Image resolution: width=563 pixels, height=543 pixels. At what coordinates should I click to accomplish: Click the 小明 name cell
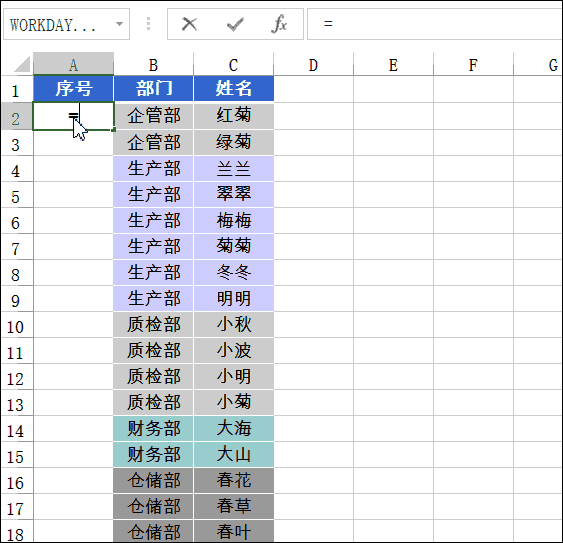(x=234, y=377)
